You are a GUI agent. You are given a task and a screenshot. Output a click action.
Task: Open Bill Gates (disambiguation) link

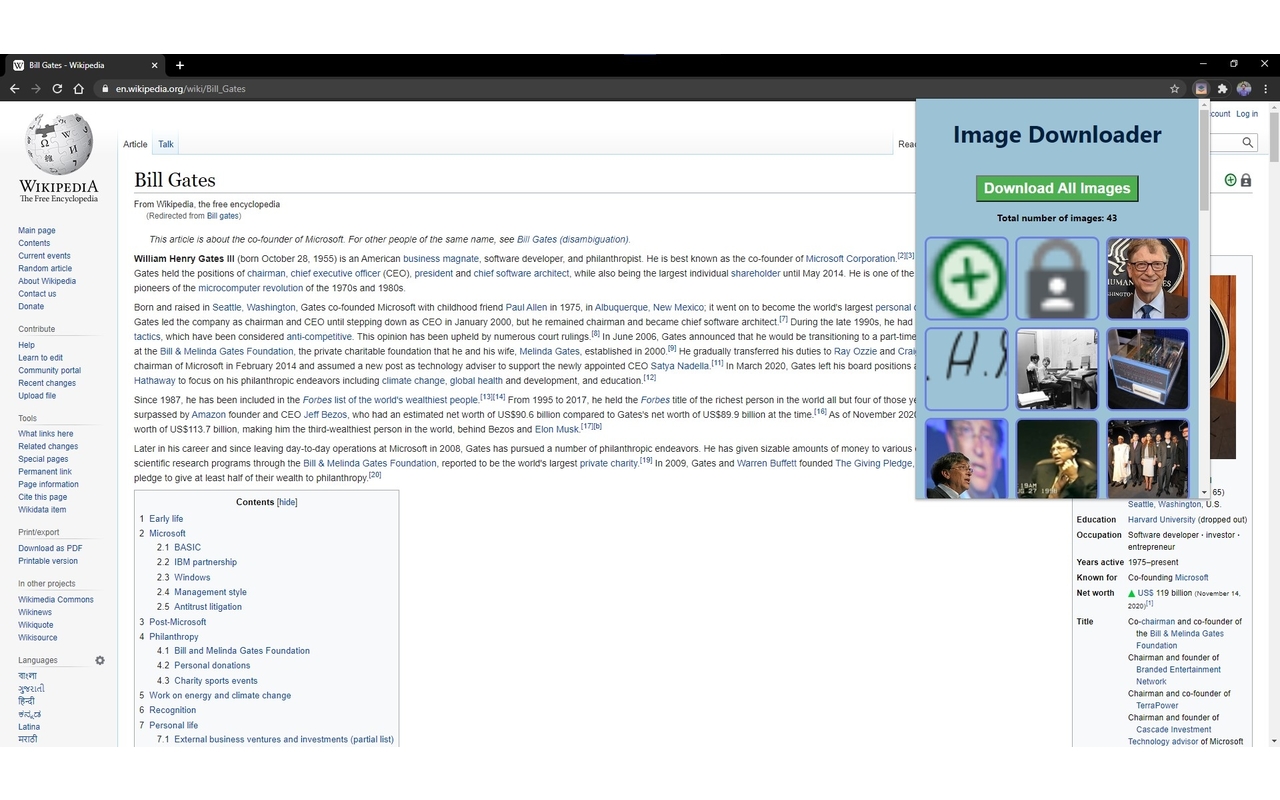pyautogui.click(x=573, y=239)
